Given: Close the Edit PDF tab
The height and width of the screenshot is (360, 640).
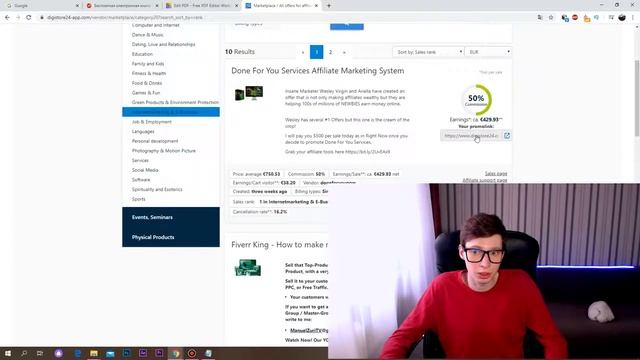Looking at the screenshot, I should coord(236,6).
